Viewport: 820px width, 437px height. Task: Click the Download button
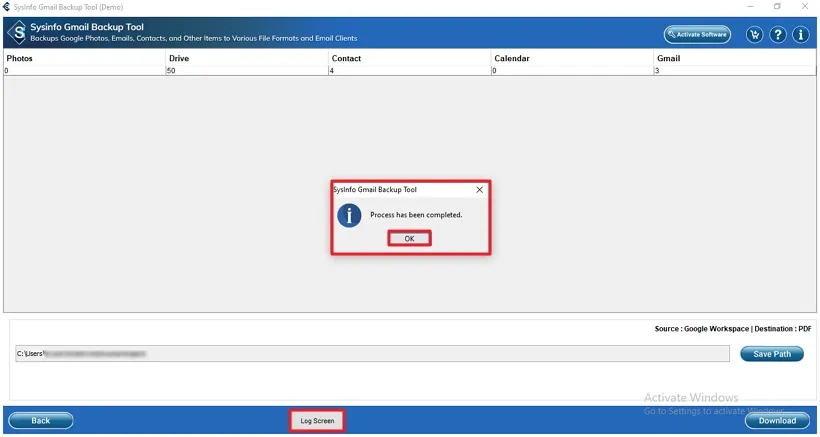777,421
